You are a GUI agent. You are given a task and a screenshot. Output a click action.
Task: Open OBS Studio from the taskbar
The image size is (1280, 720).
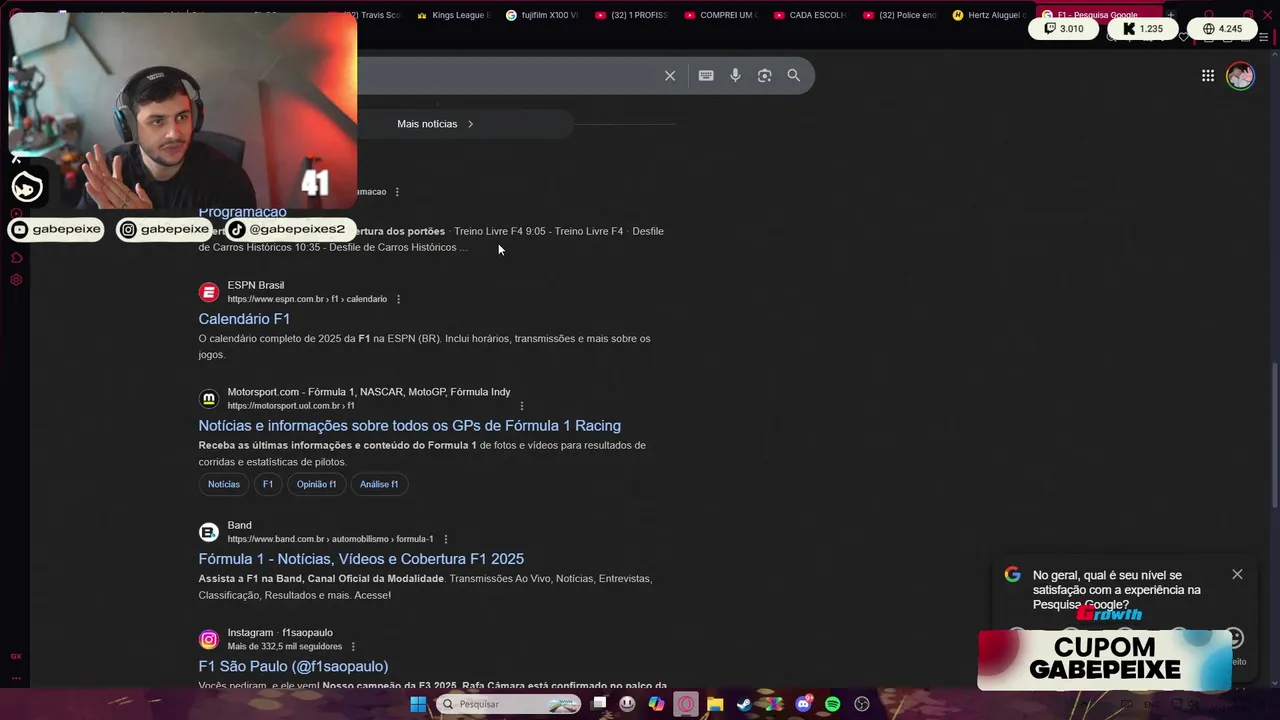click(x=862, y=704)
